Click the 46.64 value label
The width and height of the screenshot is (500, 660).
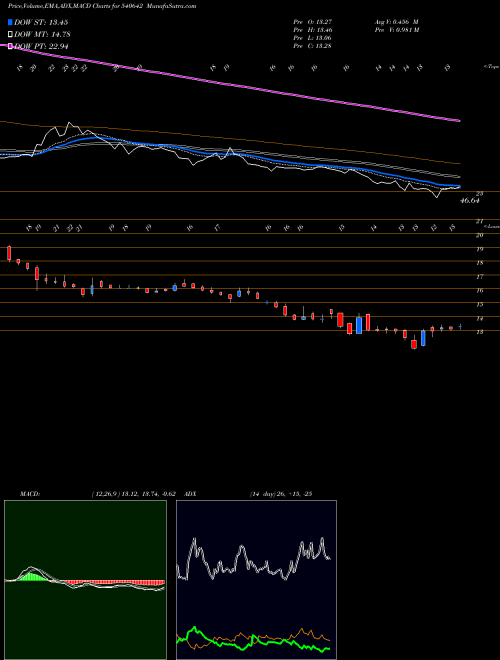pos(470,201)
